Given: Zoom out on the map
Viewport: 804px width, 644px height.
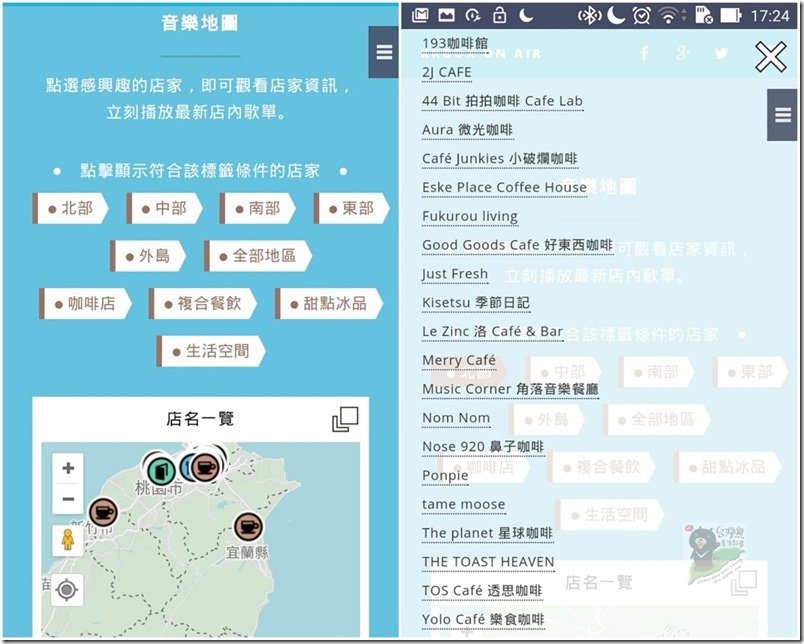Looking at the screenshot, I should point(68,499).
